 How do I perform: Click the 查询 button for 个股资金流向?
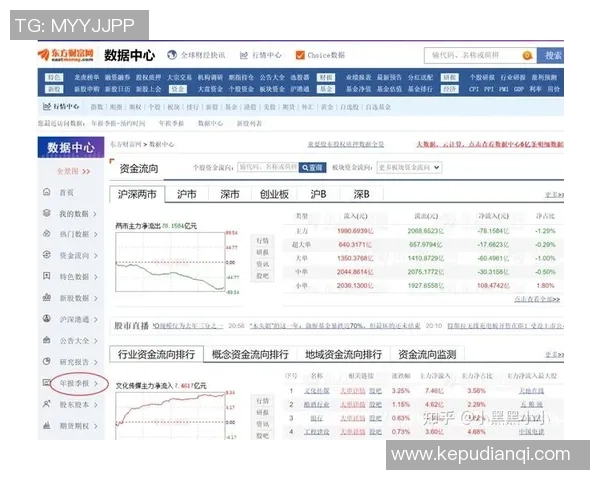click(x=312, y=167)
